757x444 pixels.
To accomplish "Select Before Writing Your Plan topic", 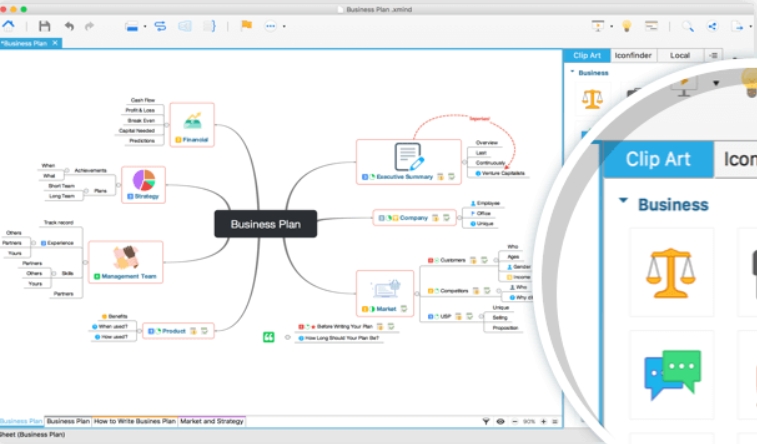I will coord(345,327).
